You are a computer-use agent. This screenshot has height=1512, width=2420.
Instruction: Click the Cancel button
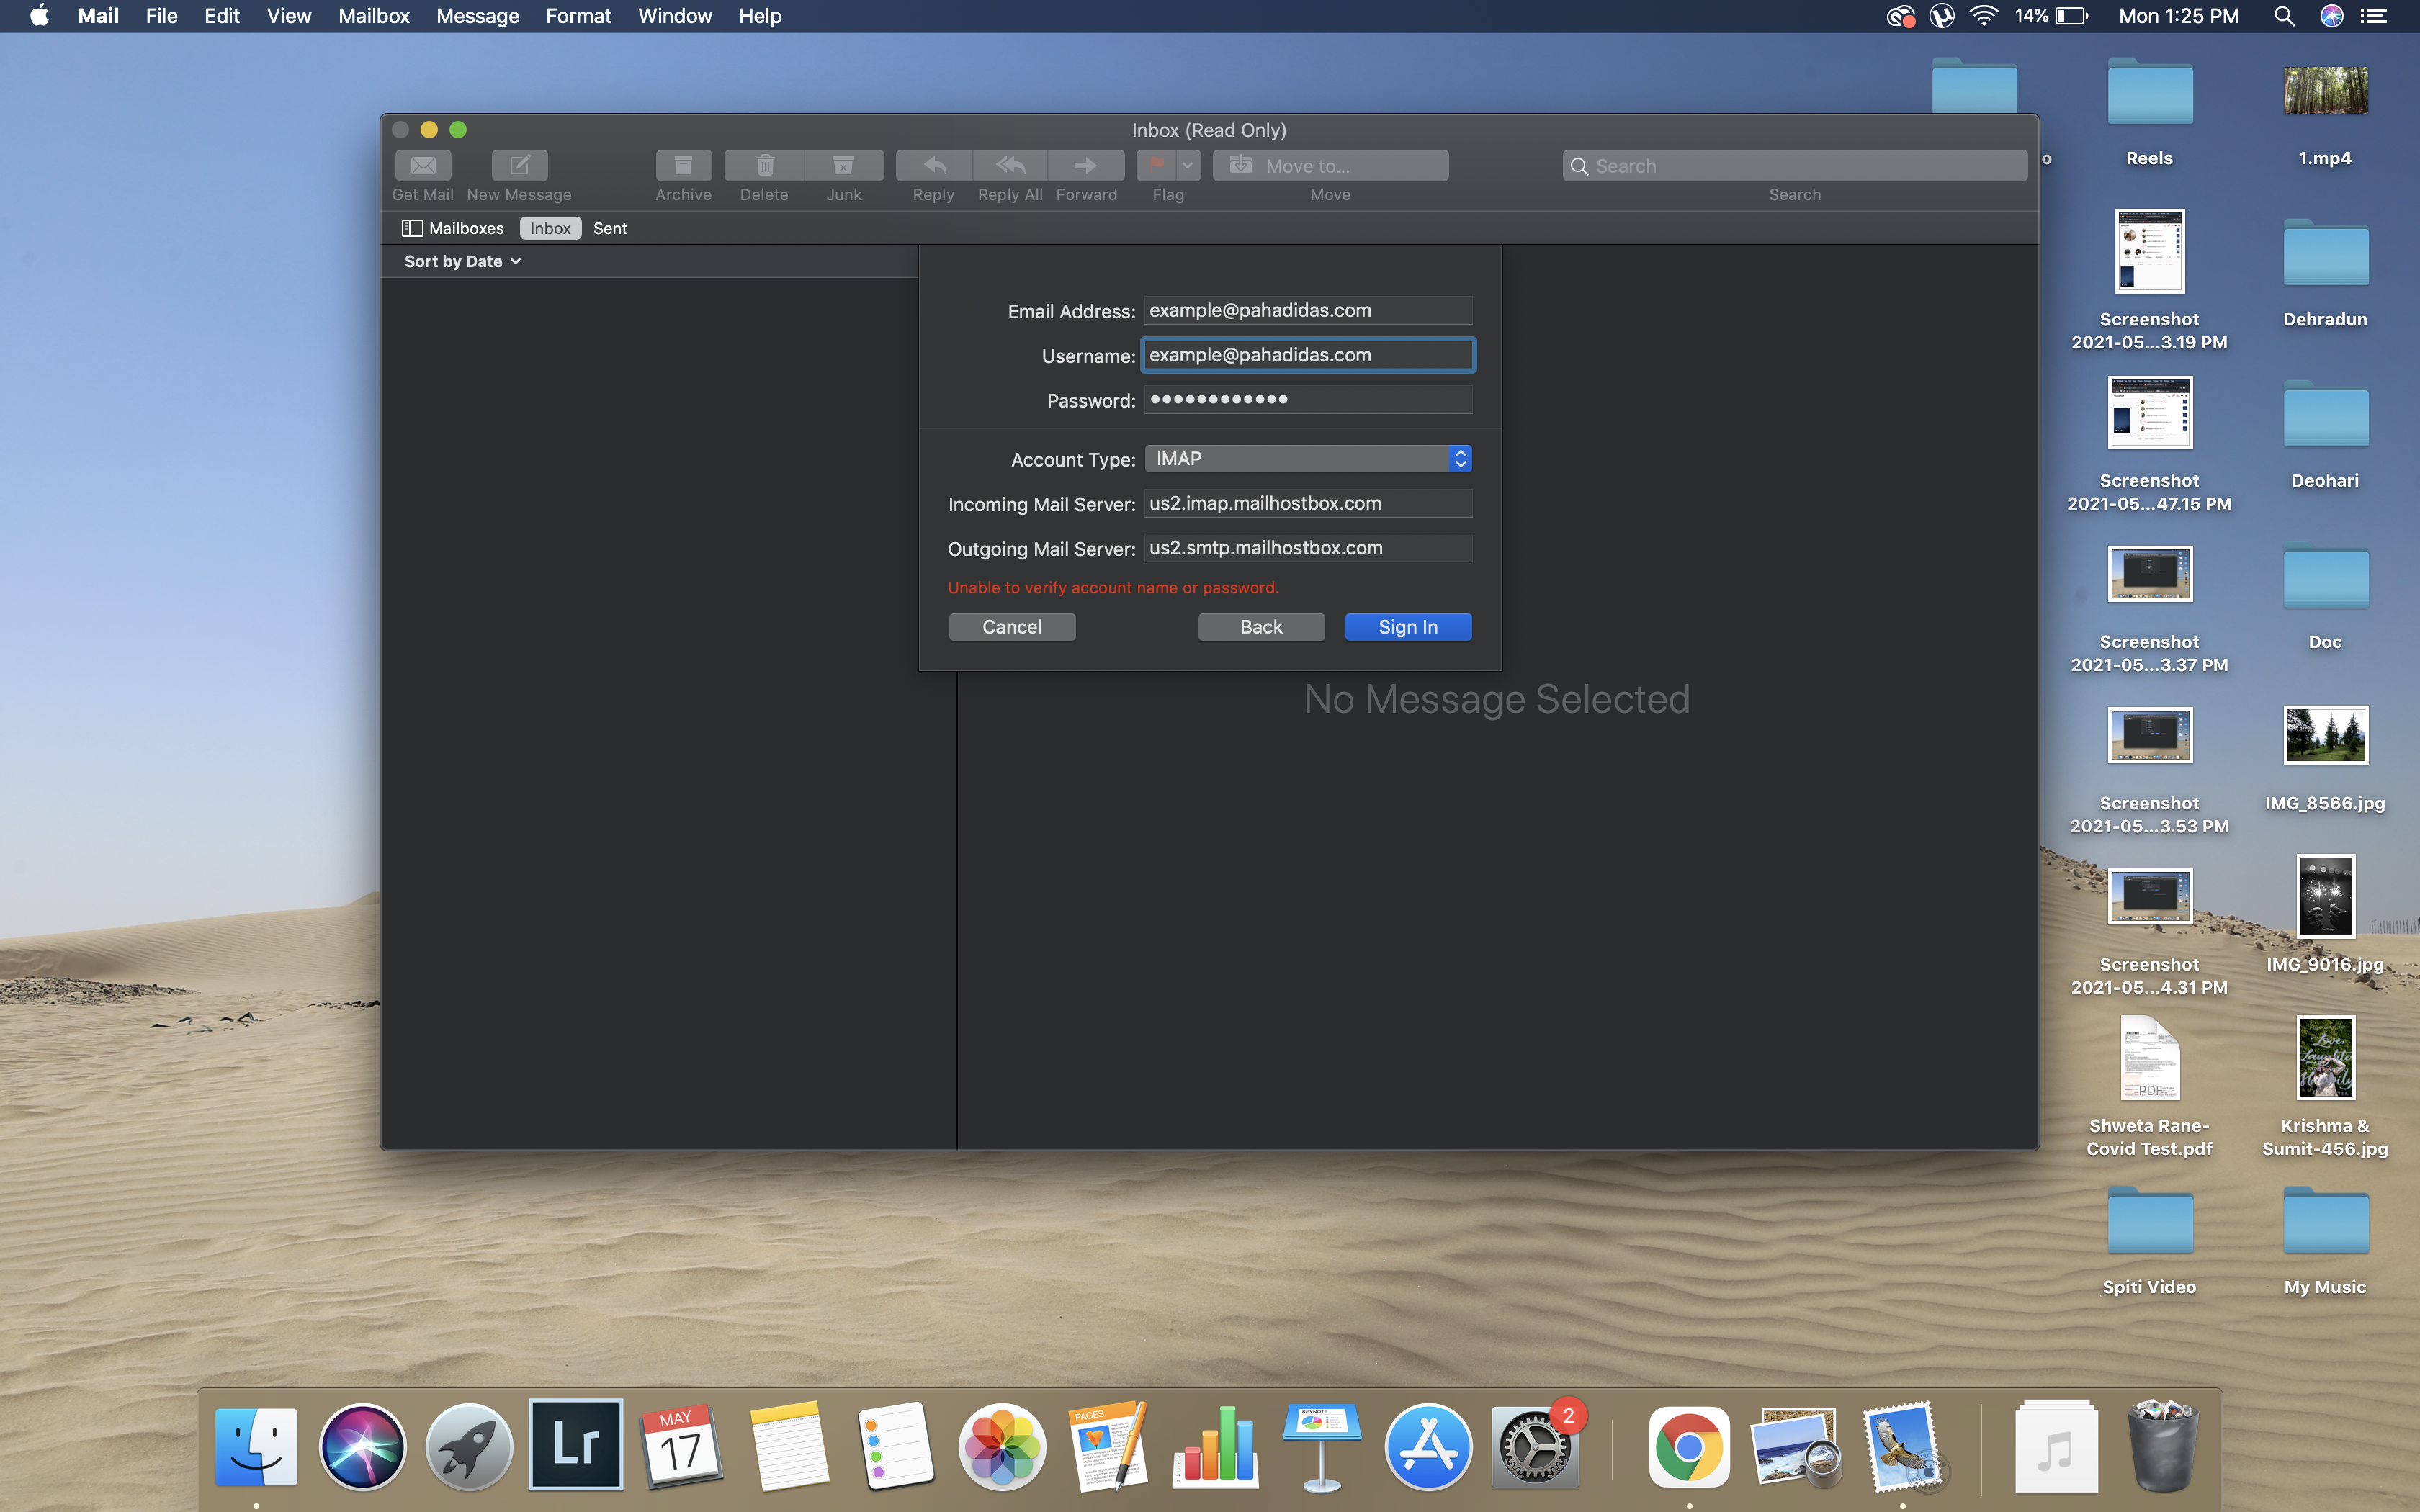(x=1012, y=627)
